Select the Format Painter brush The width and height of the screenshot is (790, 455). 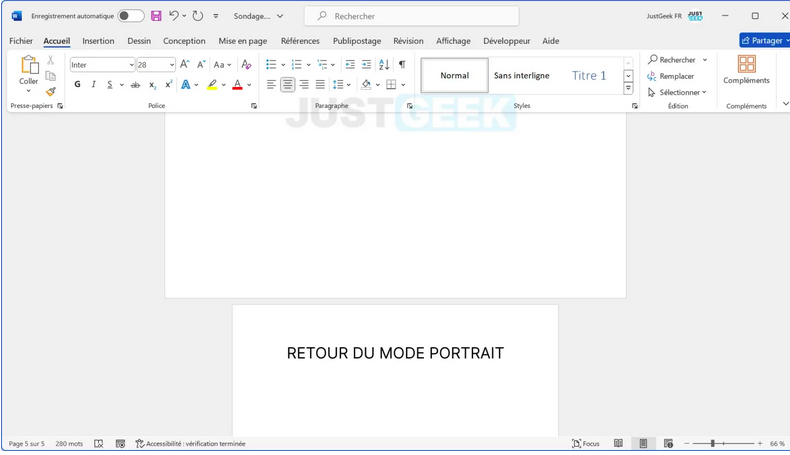click(x=50, y=92)
